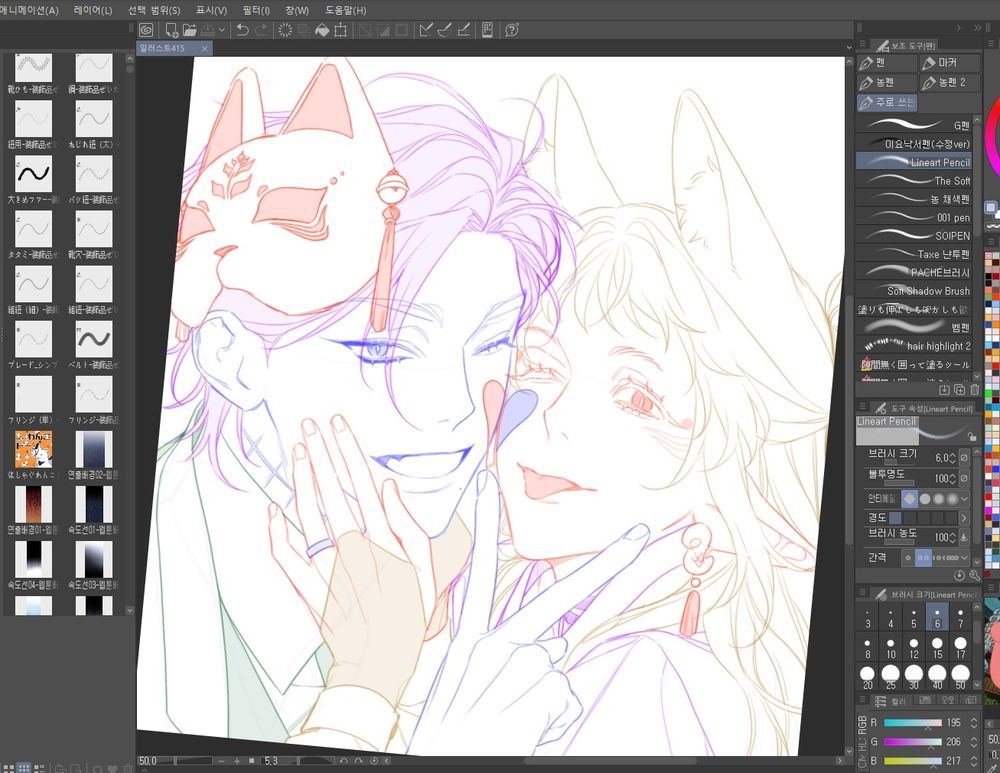Click the Clear layer burst icon

[285, 30]
